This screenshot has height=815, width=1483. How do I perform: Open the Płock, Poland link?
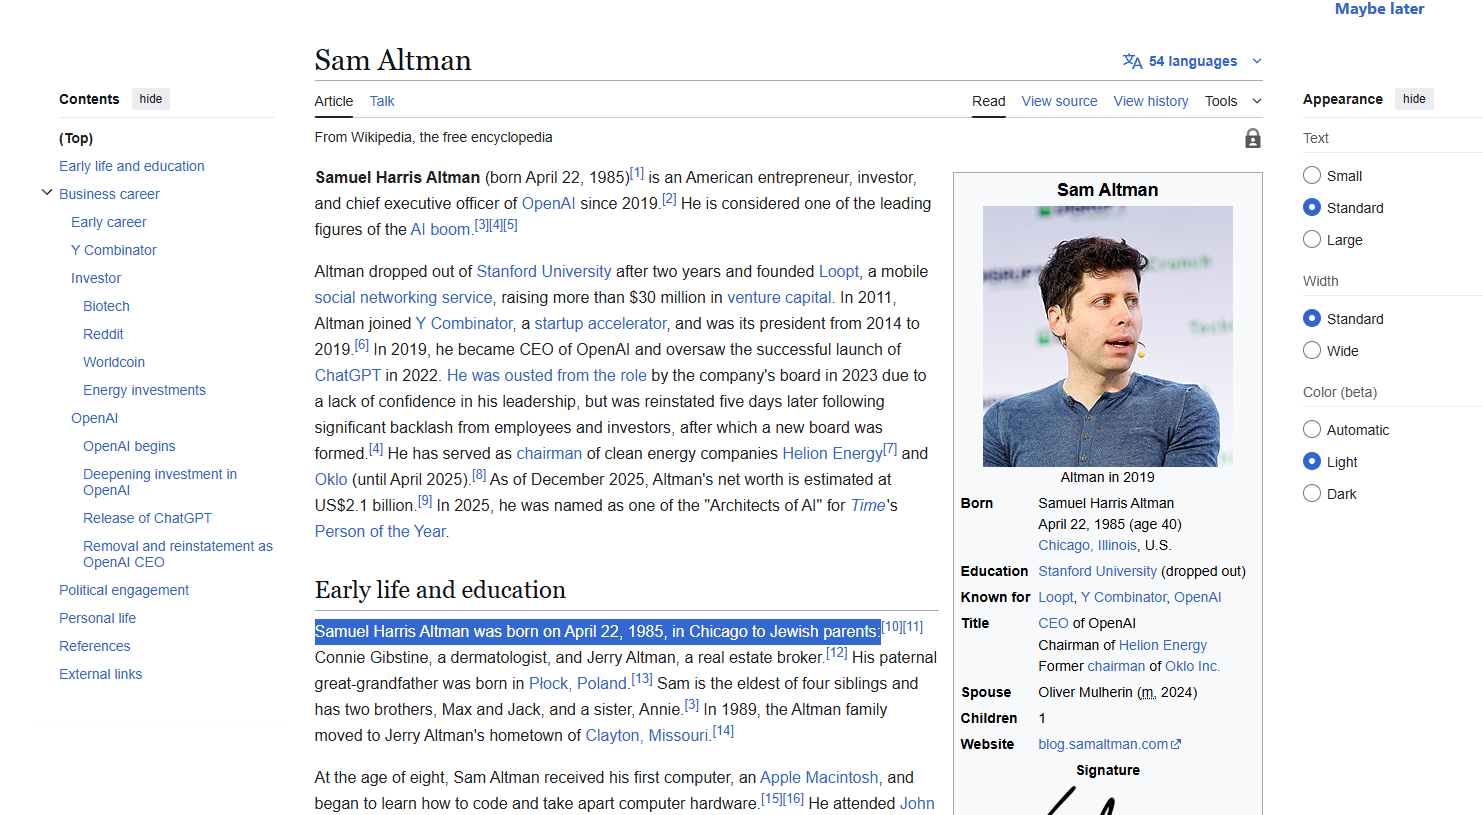pyautogui.click(x=578, y=683)
